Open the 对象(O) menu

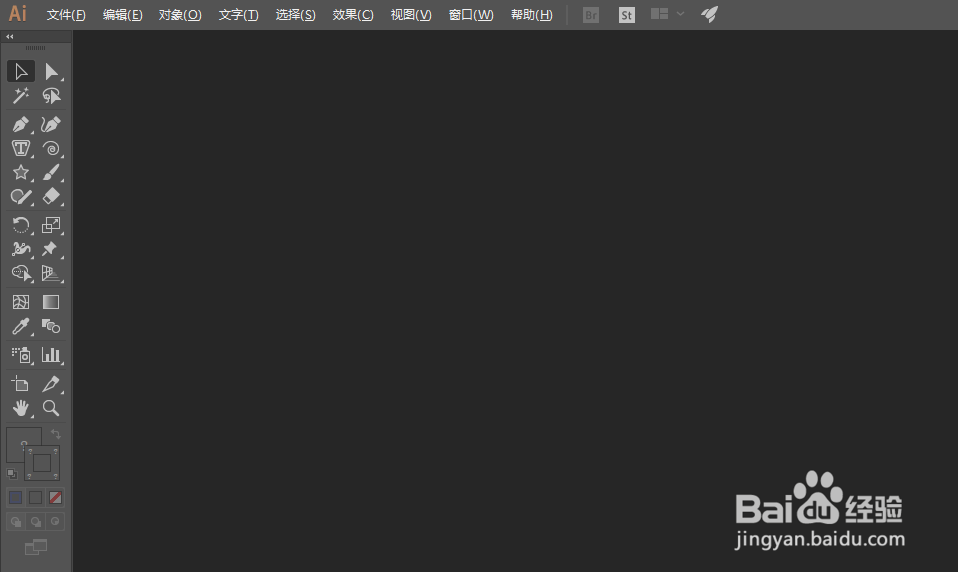180,15
